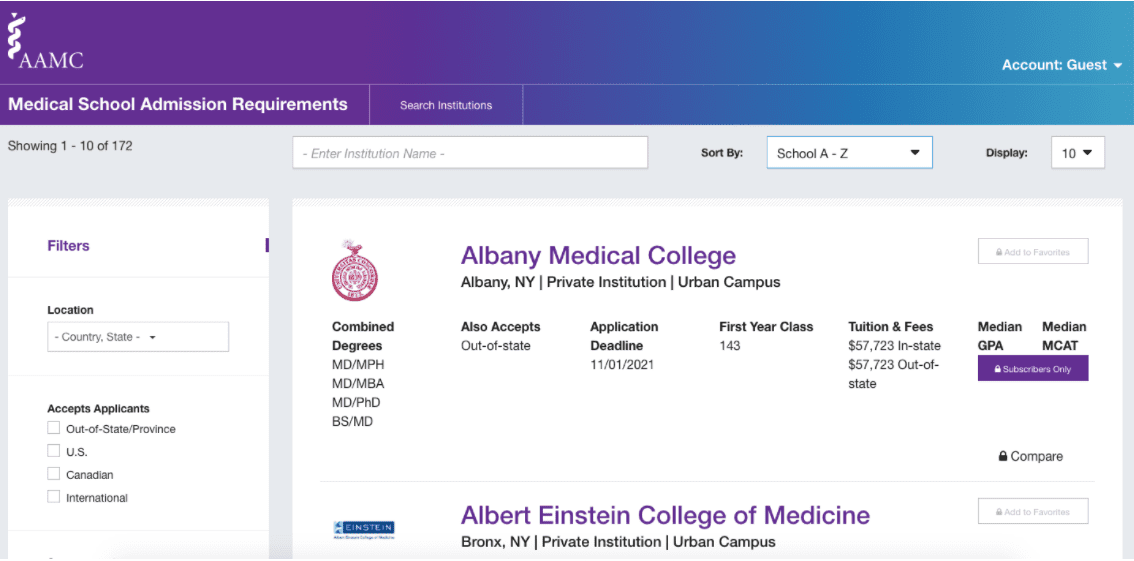Add Albany Medical College to Favorites
1134x561 pixels.
click(x=1033, y=252)
